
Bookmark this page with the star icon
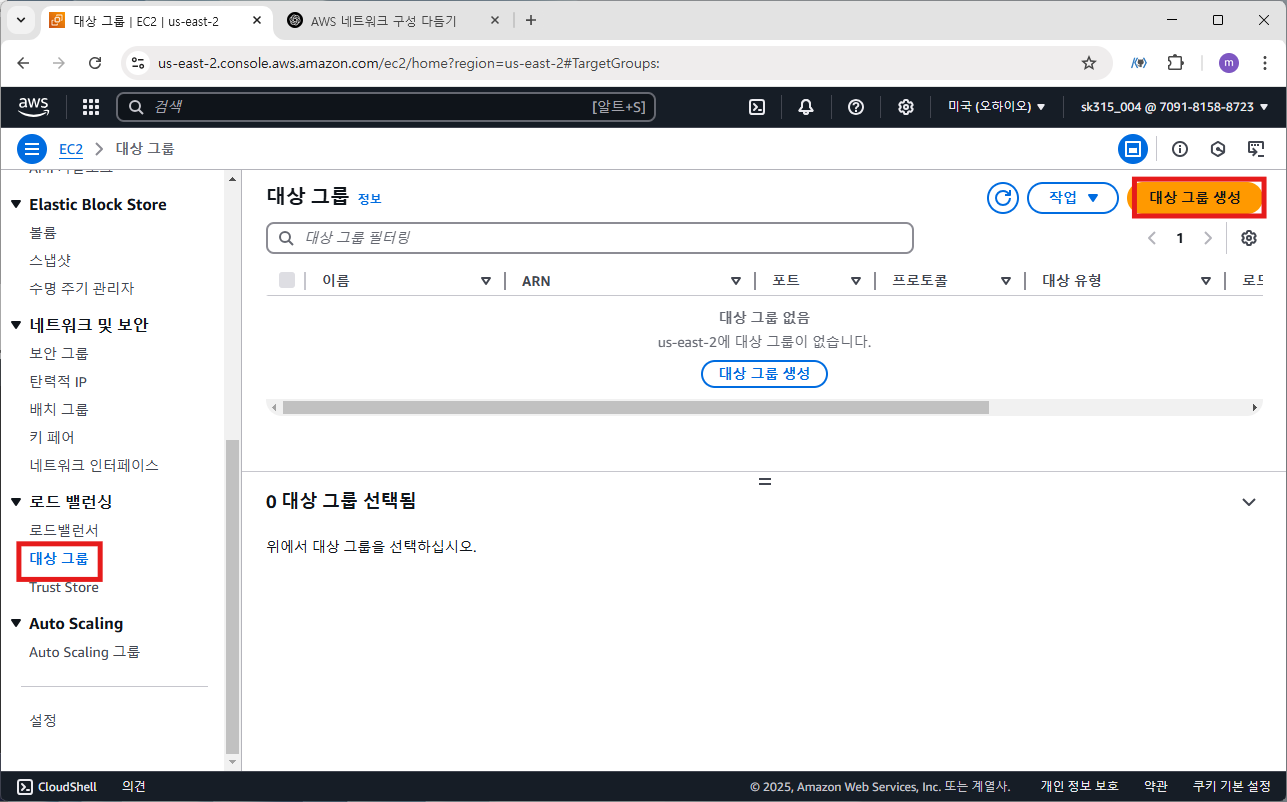pyautogui.click(x=1089, y=63)
